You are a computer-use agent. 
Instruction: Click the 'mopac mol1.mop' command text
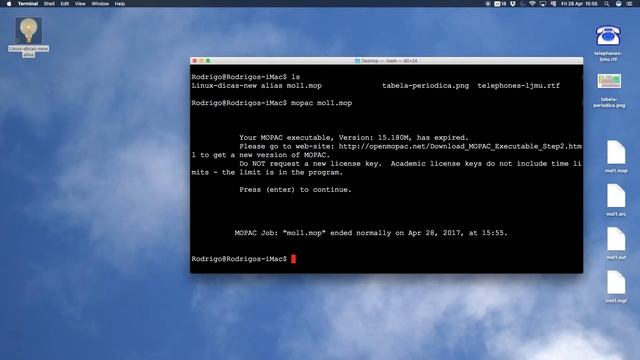[x=321, y=103]
